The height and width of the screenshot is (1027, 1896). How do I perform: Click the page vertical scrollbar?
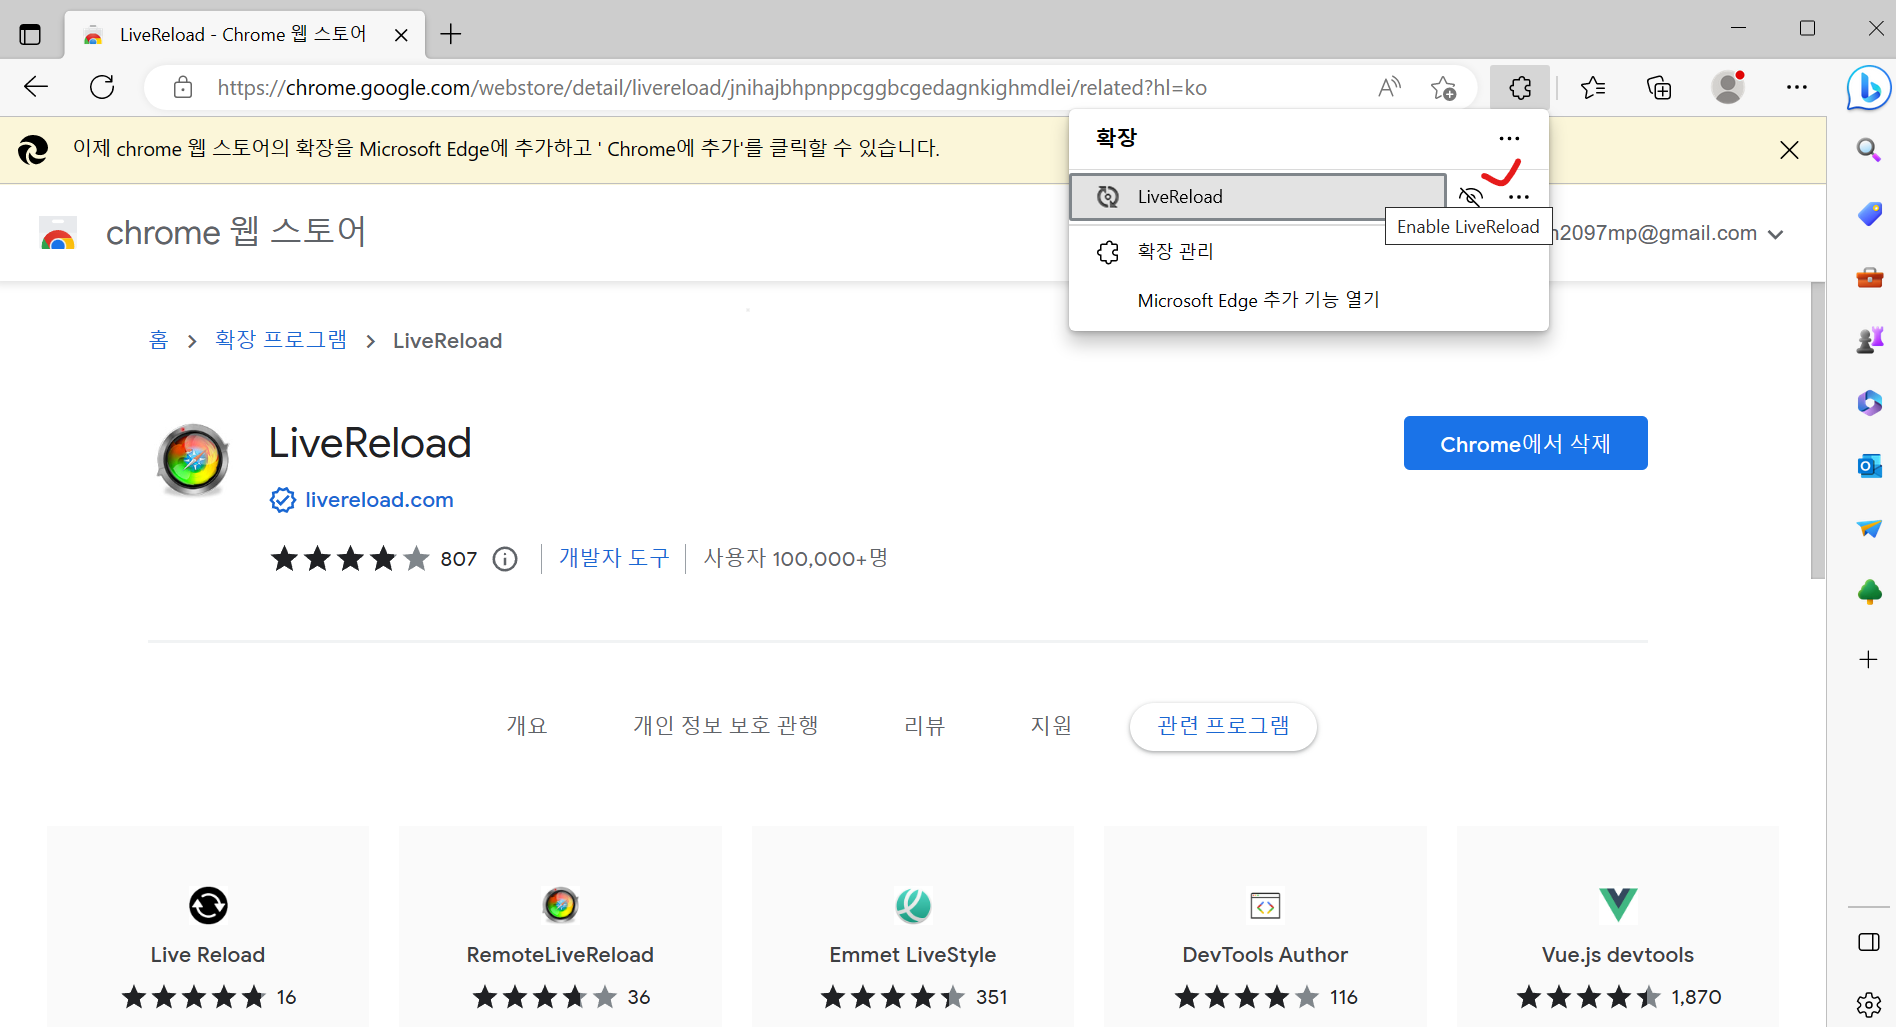point(1817,430)
